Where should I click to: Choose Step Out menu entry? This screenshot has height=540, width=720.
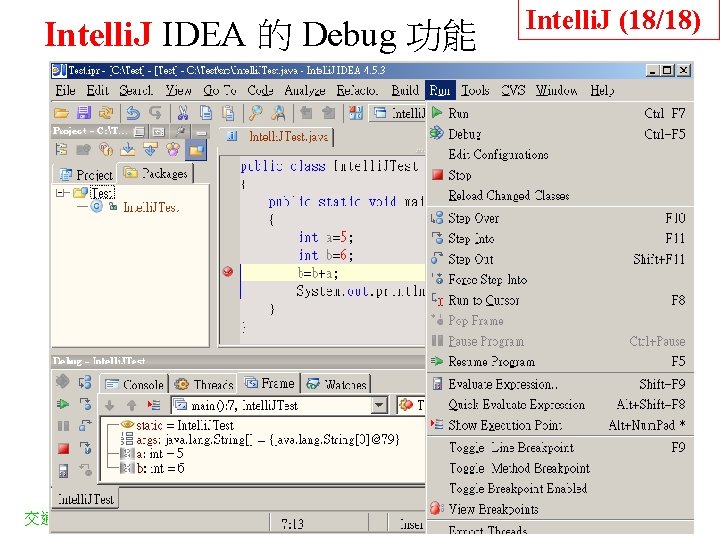559,259
